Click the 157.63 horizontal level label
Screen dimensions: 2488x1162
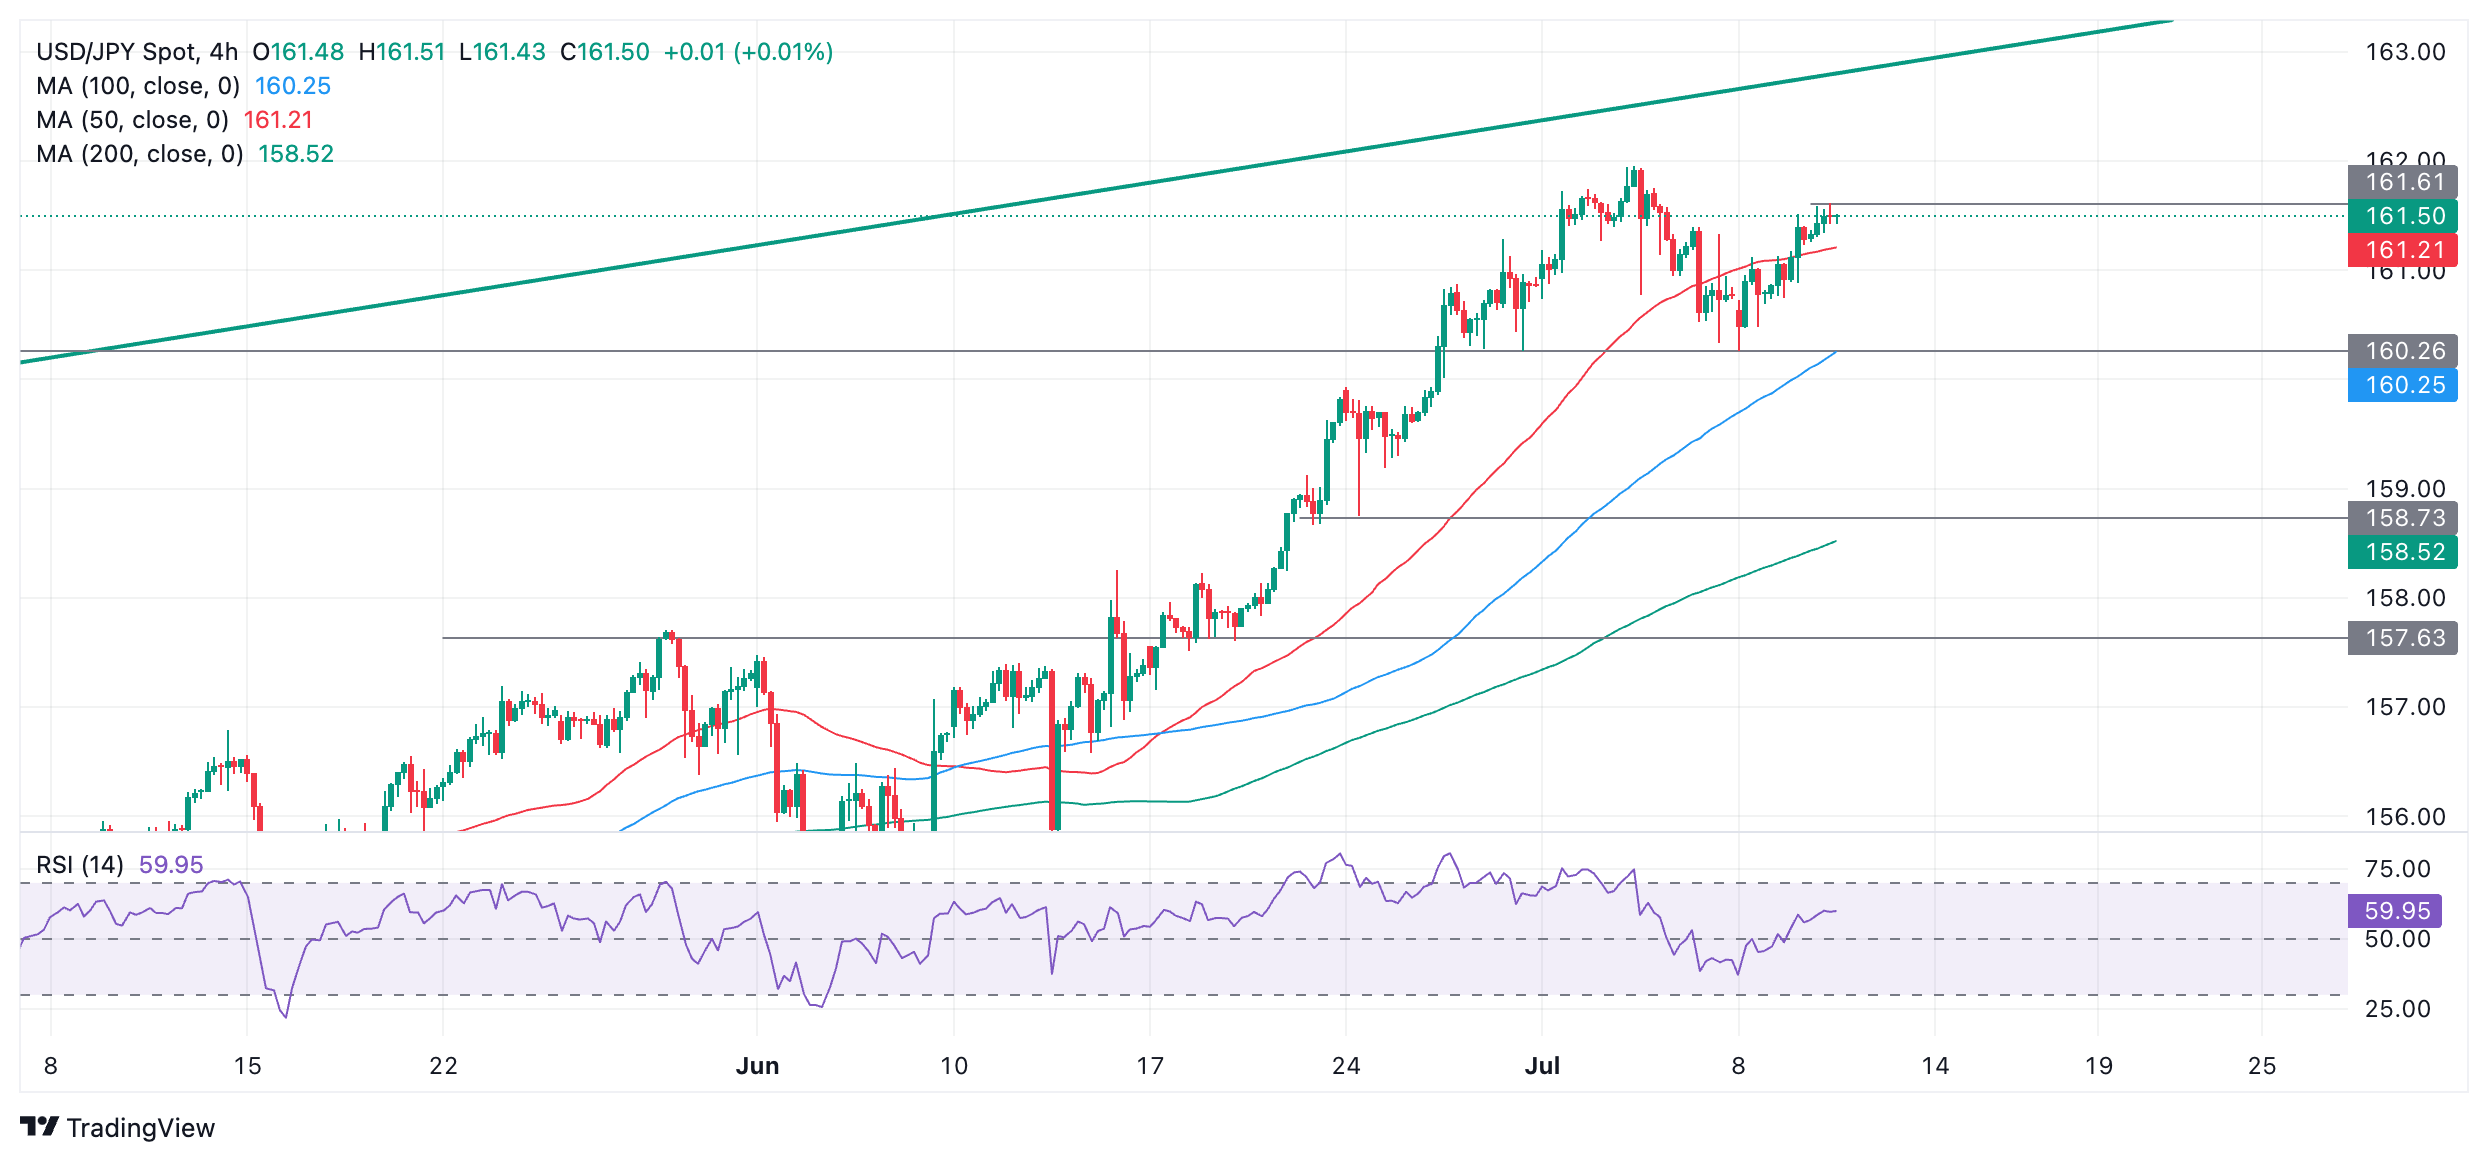(2402, 638)
